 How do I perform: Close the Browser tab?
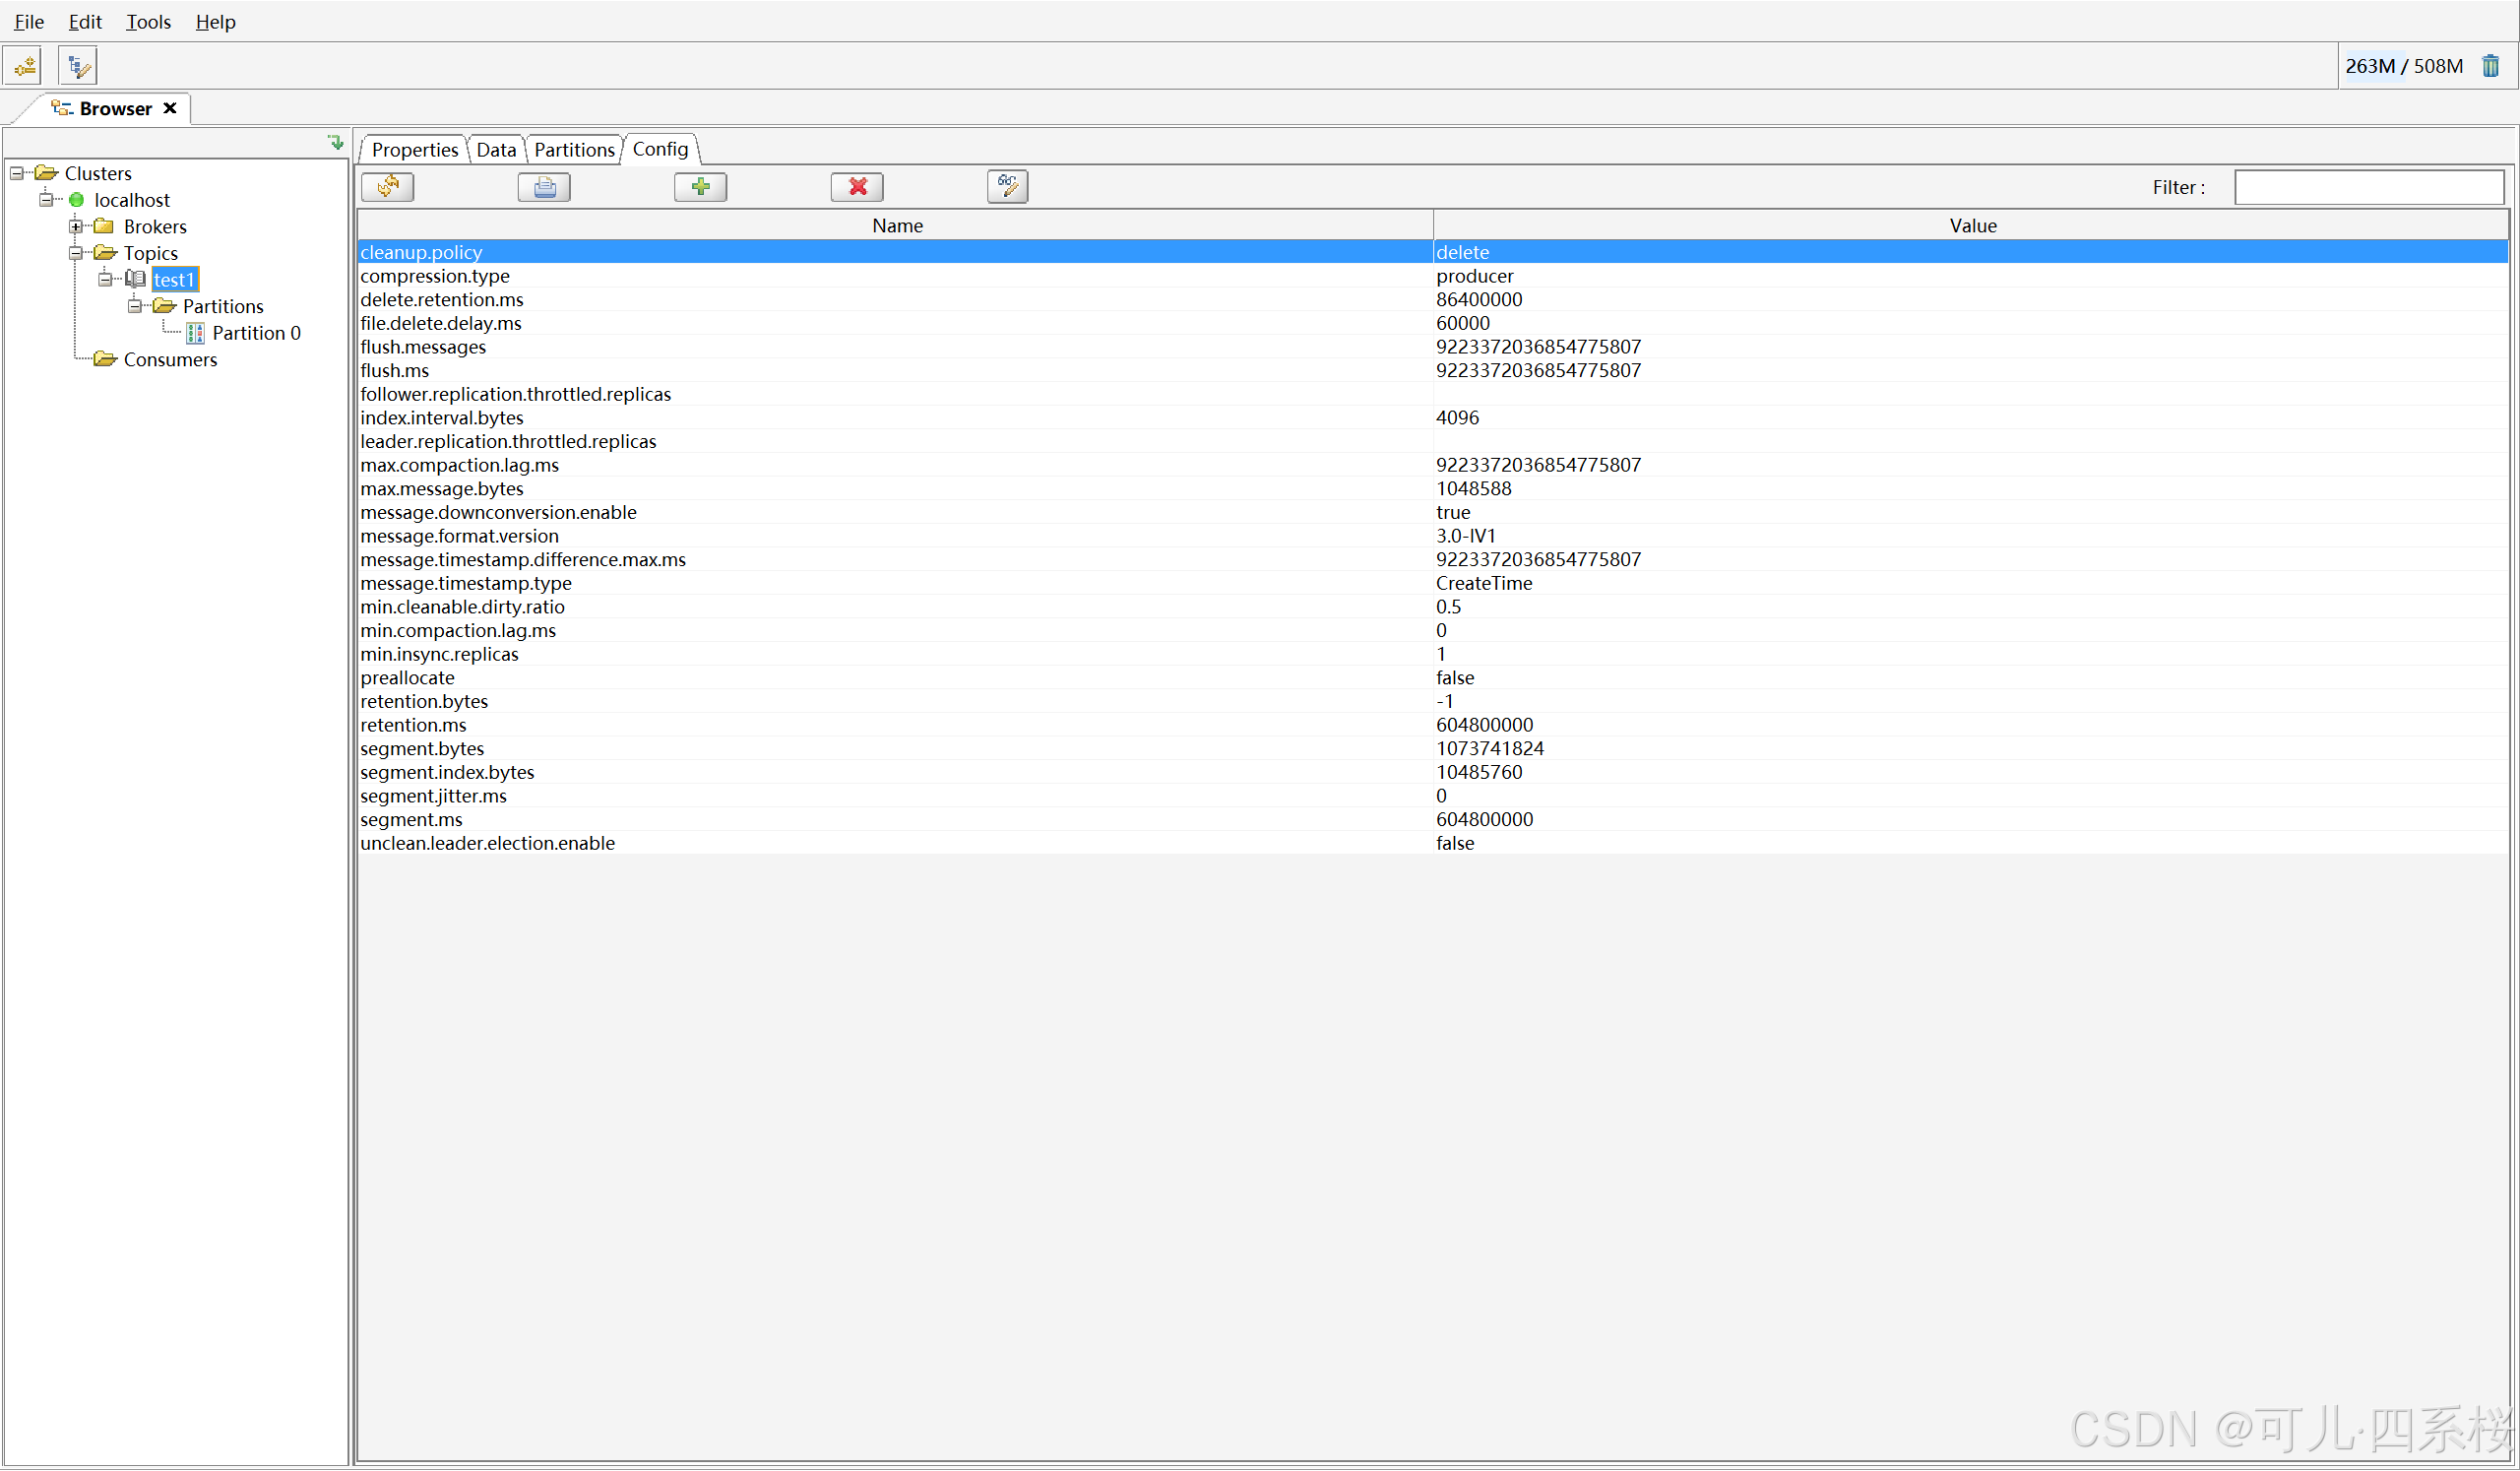(170, 108)
